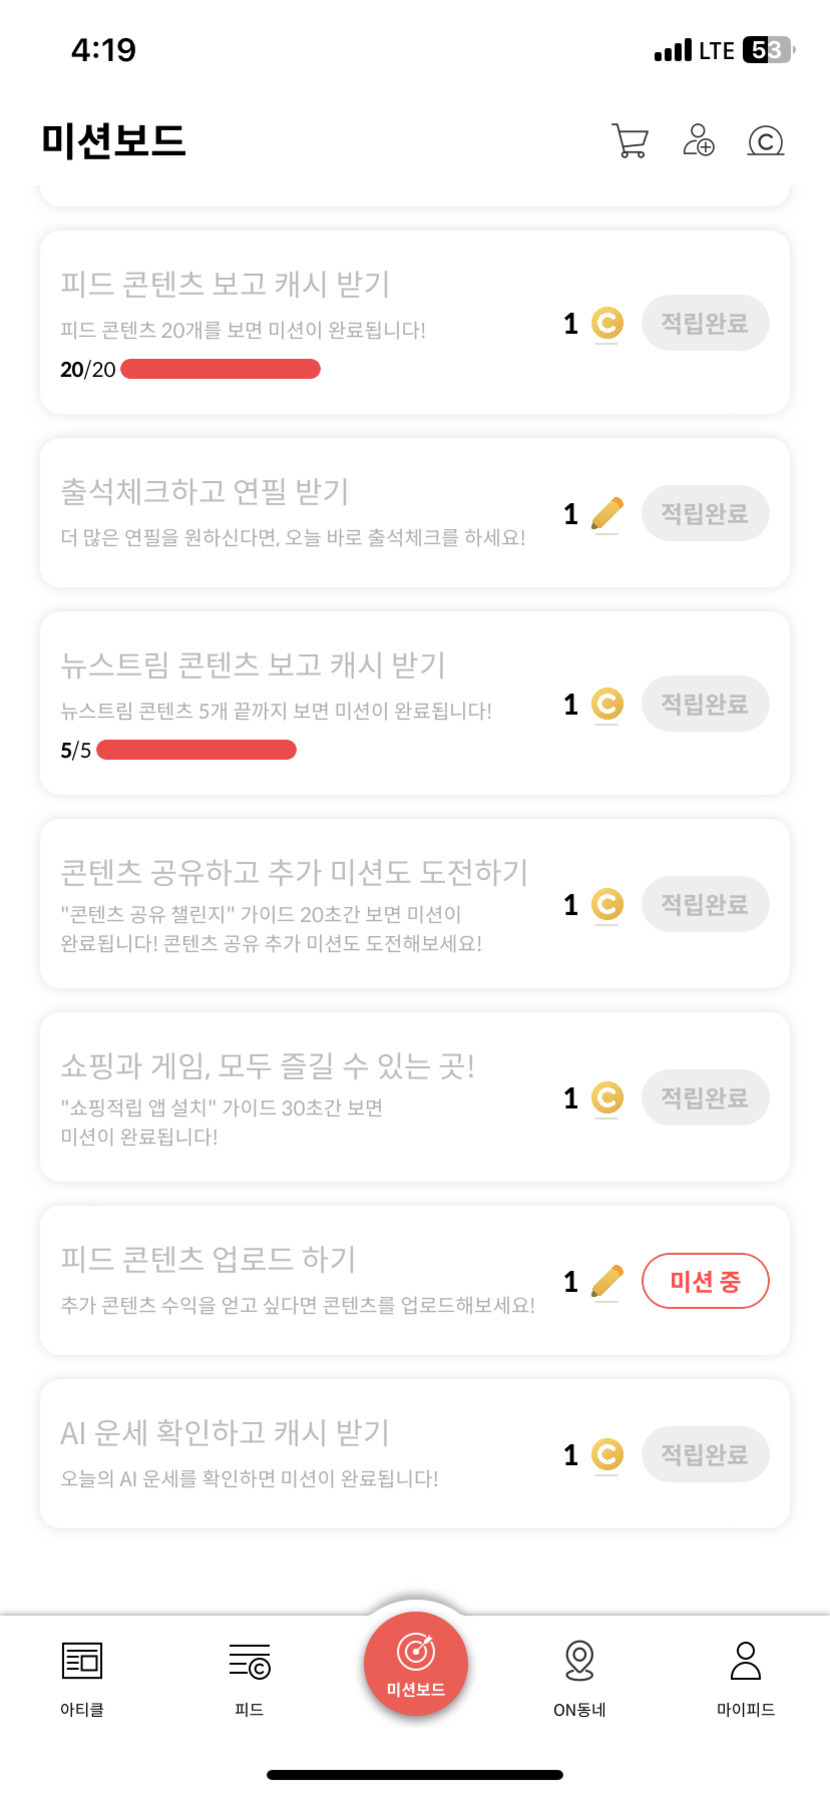The width and height of the screenshot is (830, 1796).
Task: Open the cash balance icon in header
Action: coord(765,141)
